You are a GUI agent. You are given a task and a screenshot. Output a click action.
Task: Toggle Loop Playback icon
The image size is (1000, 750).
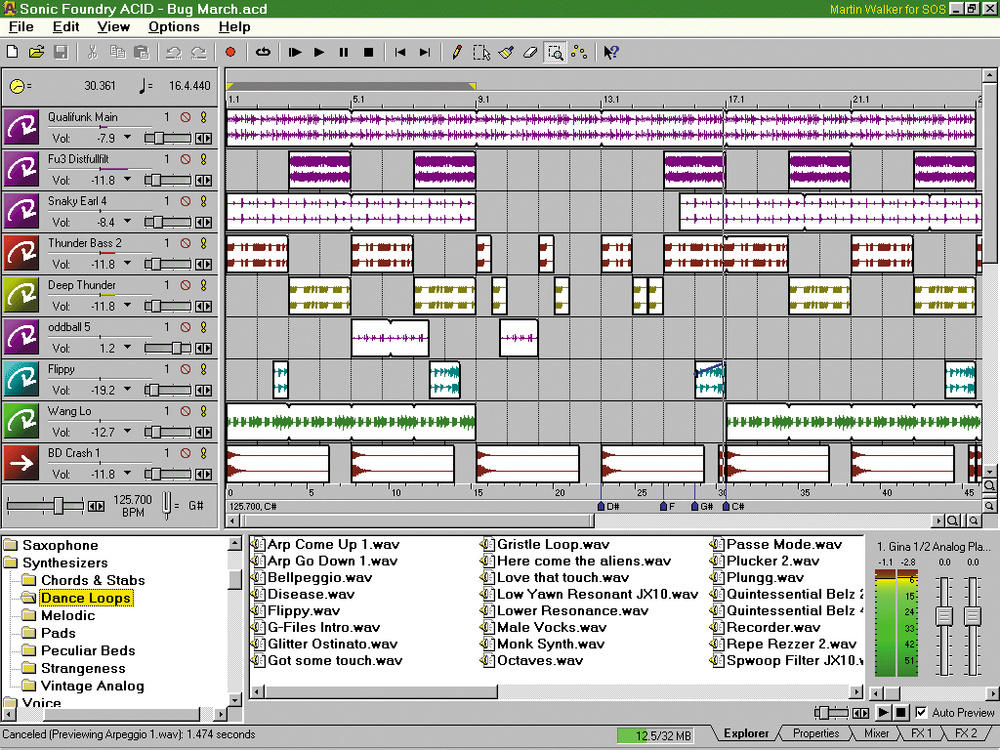point(263,52)
